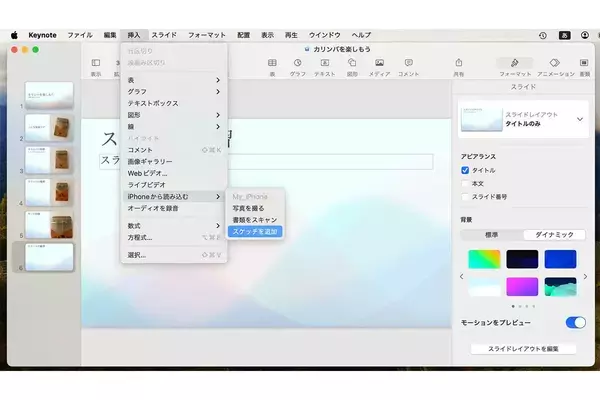Show next backgrounds with the right arrow
Viewport: 600px width, 400px height.
(585, 275)
